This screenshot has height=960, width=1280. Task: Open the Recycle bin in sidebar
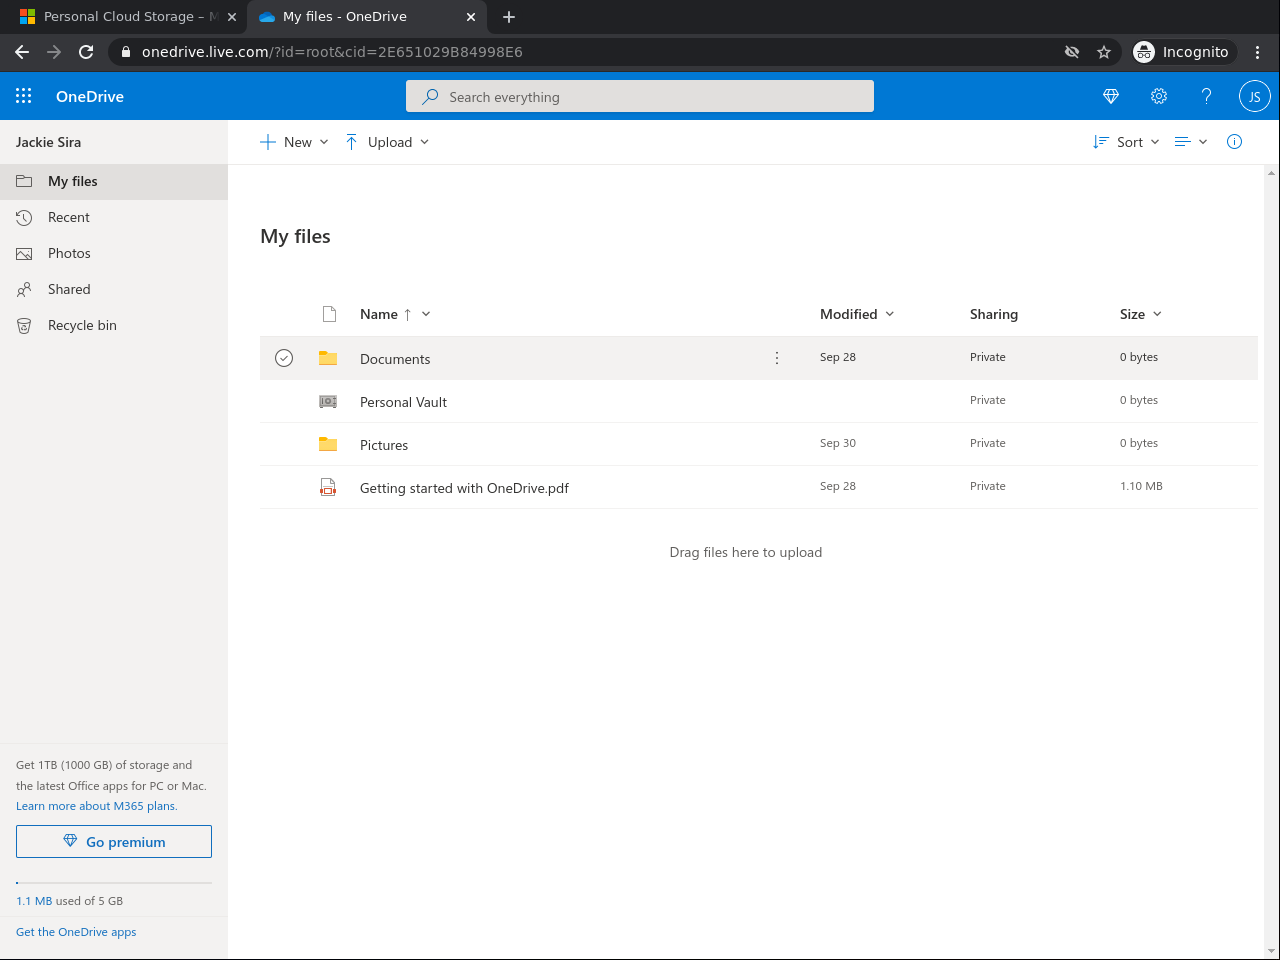[x=82, y=325]
